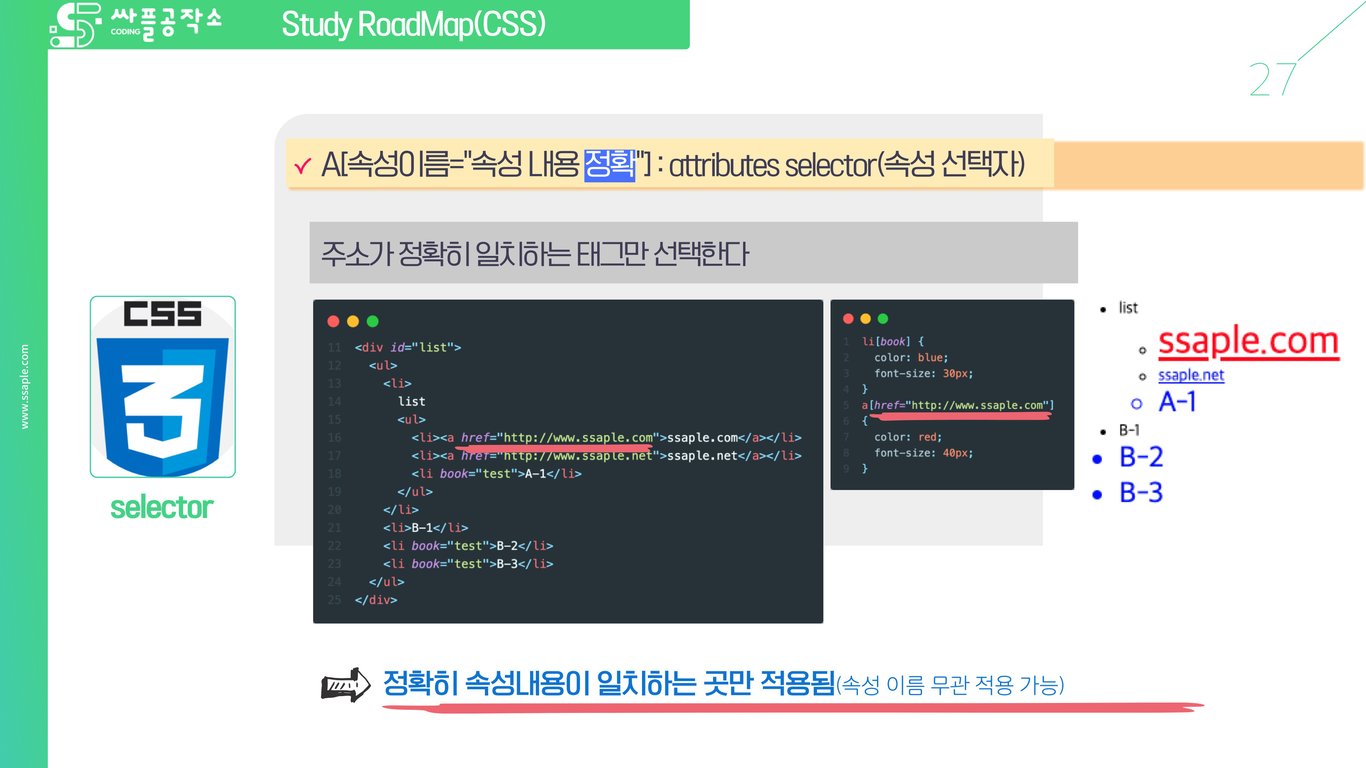Click the hollow circle bullet beside ssaple.net
1366x768 pixels.
[1142, 376]
